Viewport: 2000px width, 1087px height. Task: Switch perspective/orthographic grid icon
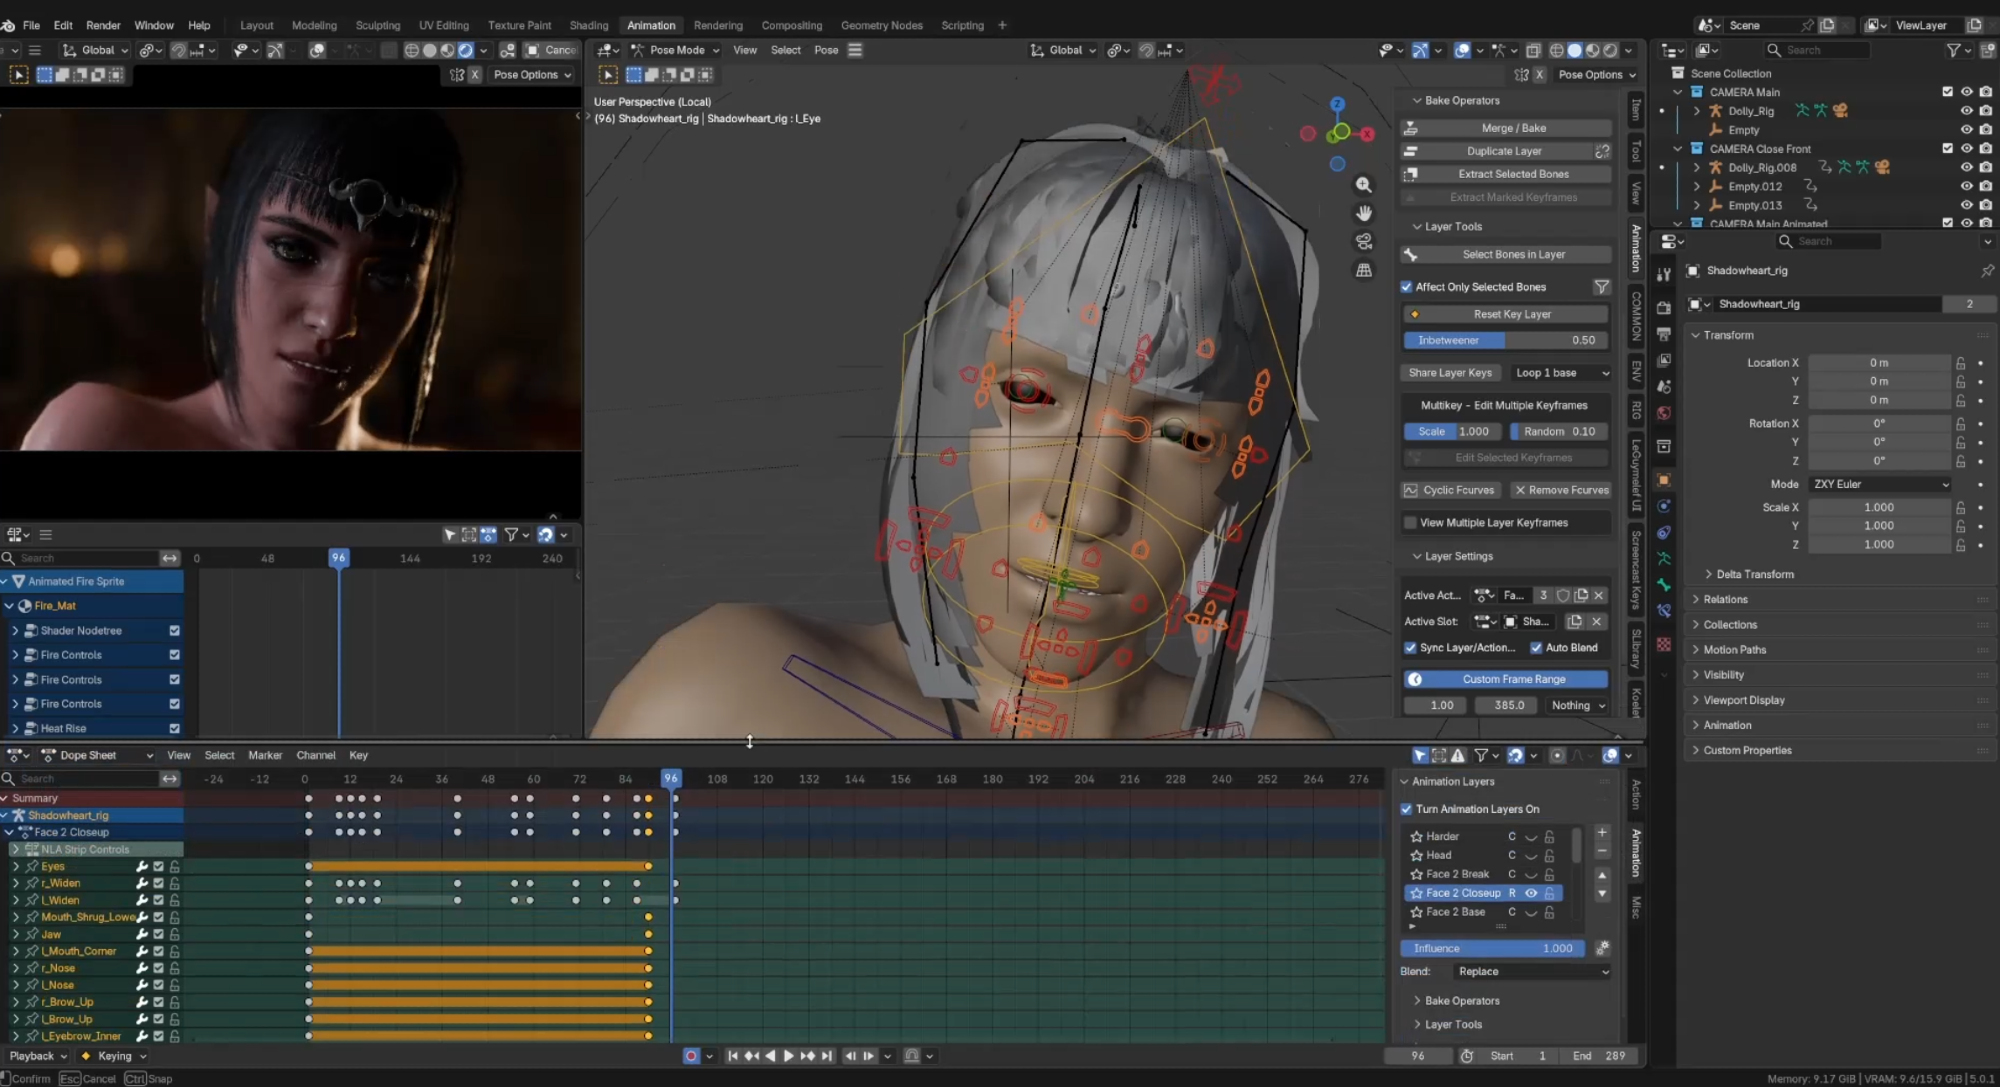pyautogui.click(x=1363, y=271)
